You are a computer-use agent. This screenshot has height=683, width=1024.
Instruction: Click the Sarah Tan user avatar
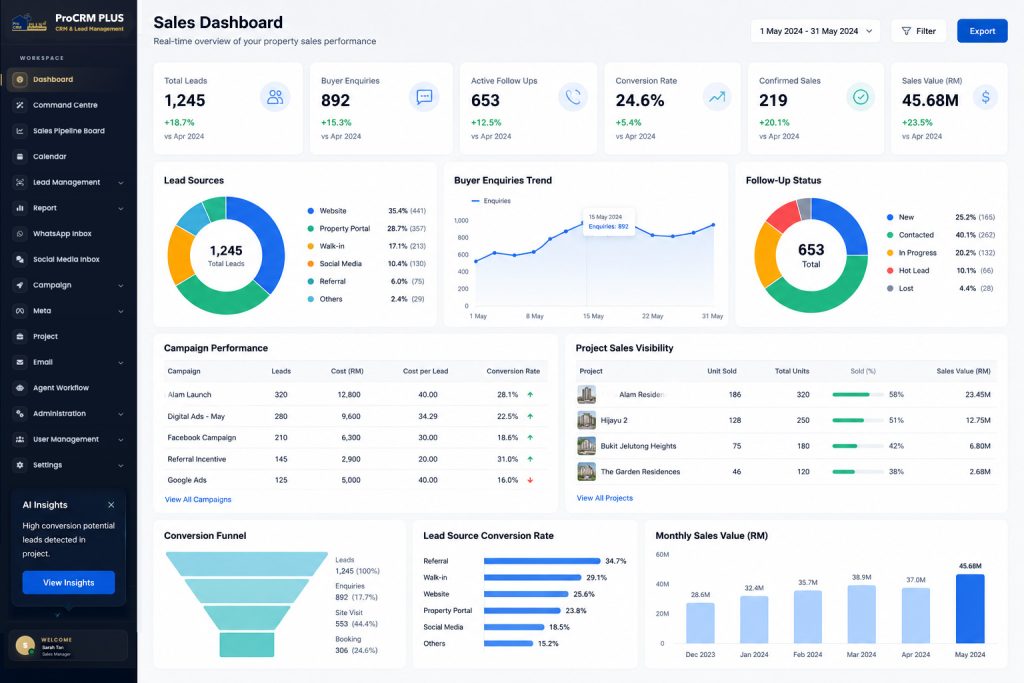click(x=25, y=645)
